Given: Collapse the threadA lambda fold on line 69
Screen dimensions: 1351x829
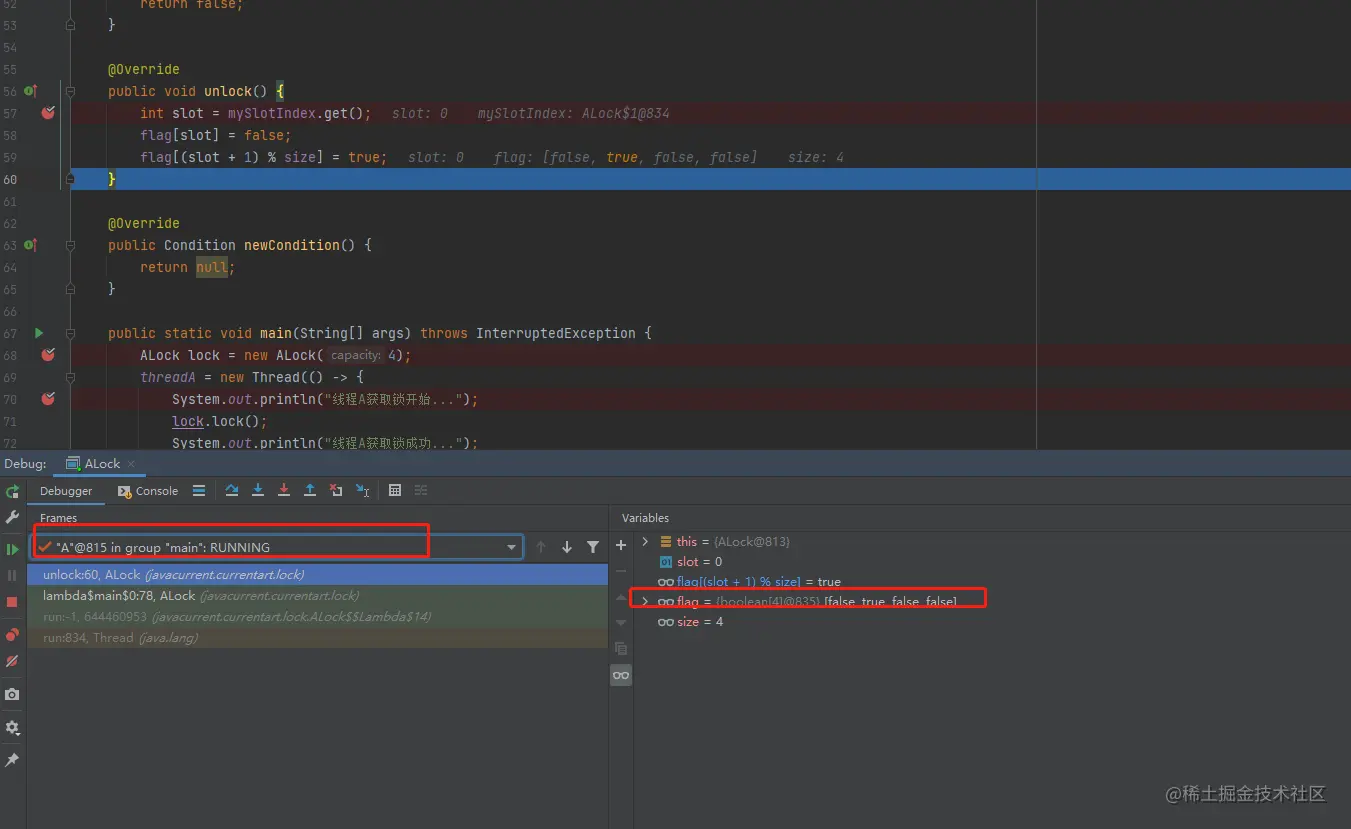Looking at the screenshot, I should tap(70, 377).
